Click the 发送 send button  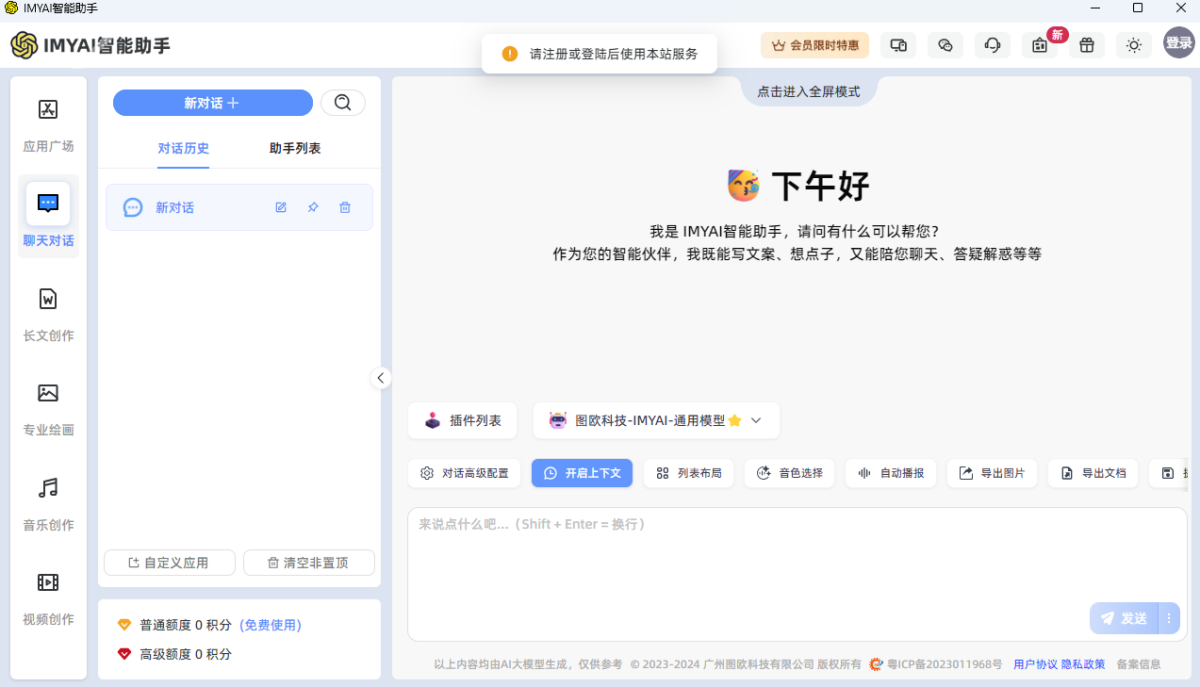1123,618
